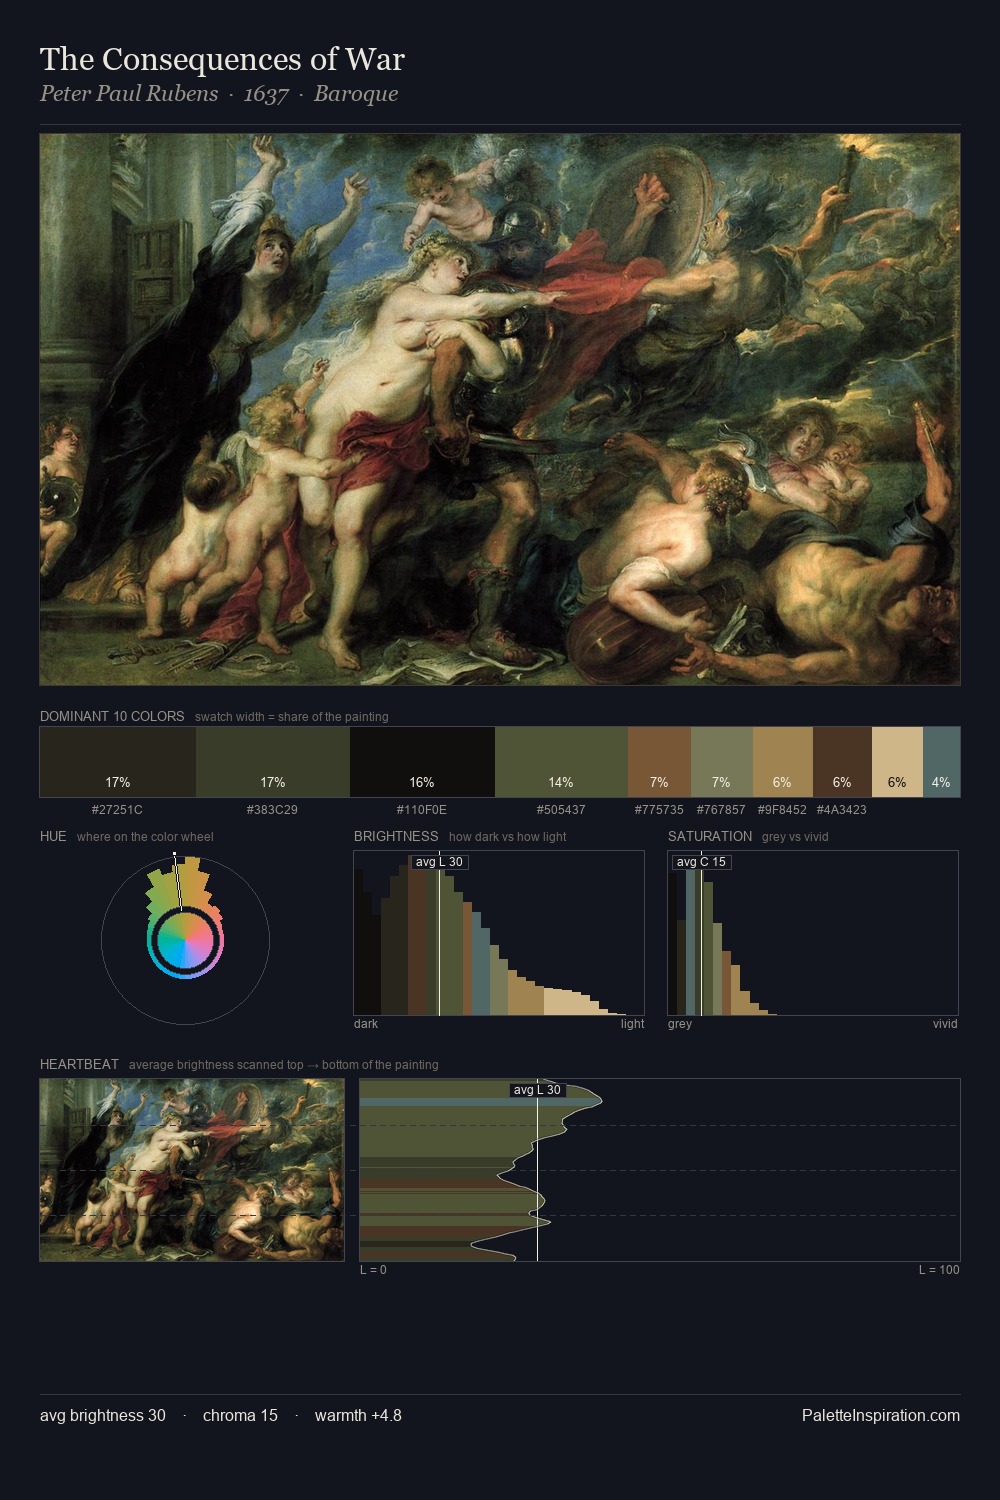The image size is (1000, 1500).
Task: Click the title "The Consequences of War"
Action: point(222,59)
